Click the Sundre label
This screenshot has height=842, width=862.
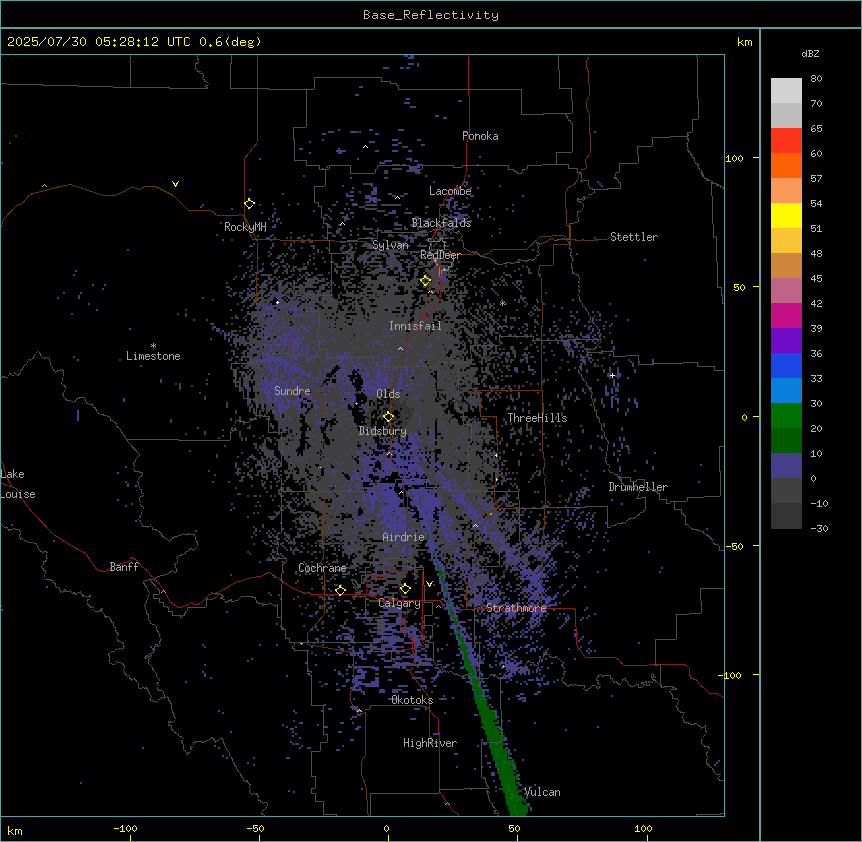pyautogui.click(x=292, y=391)
